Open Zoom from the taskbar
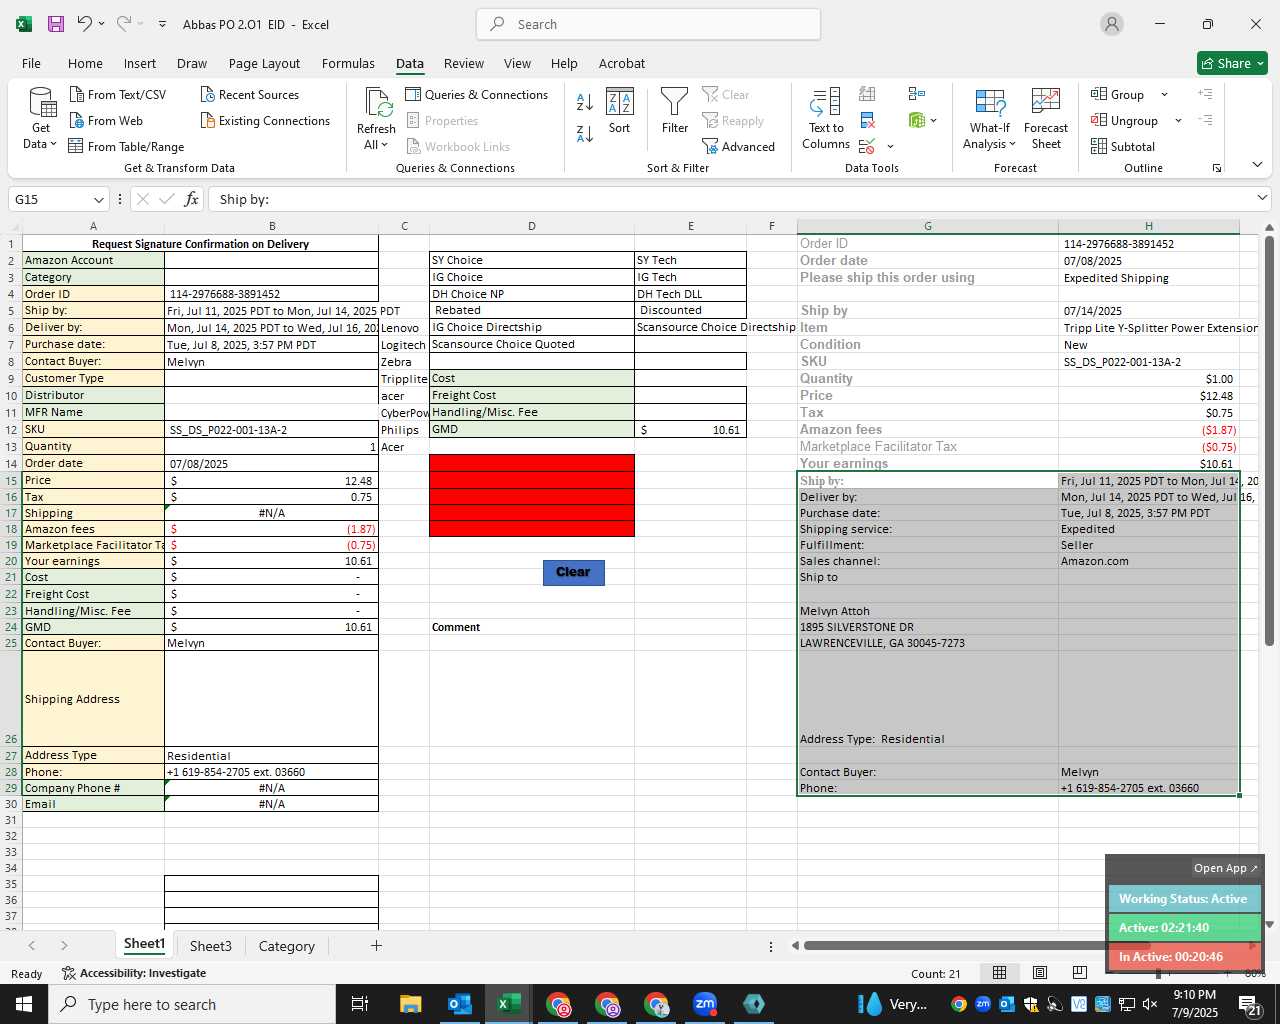Image resolution: width=1280 pixels, height=1024 pixels. pyautogui.click(x=705, y=1004)
